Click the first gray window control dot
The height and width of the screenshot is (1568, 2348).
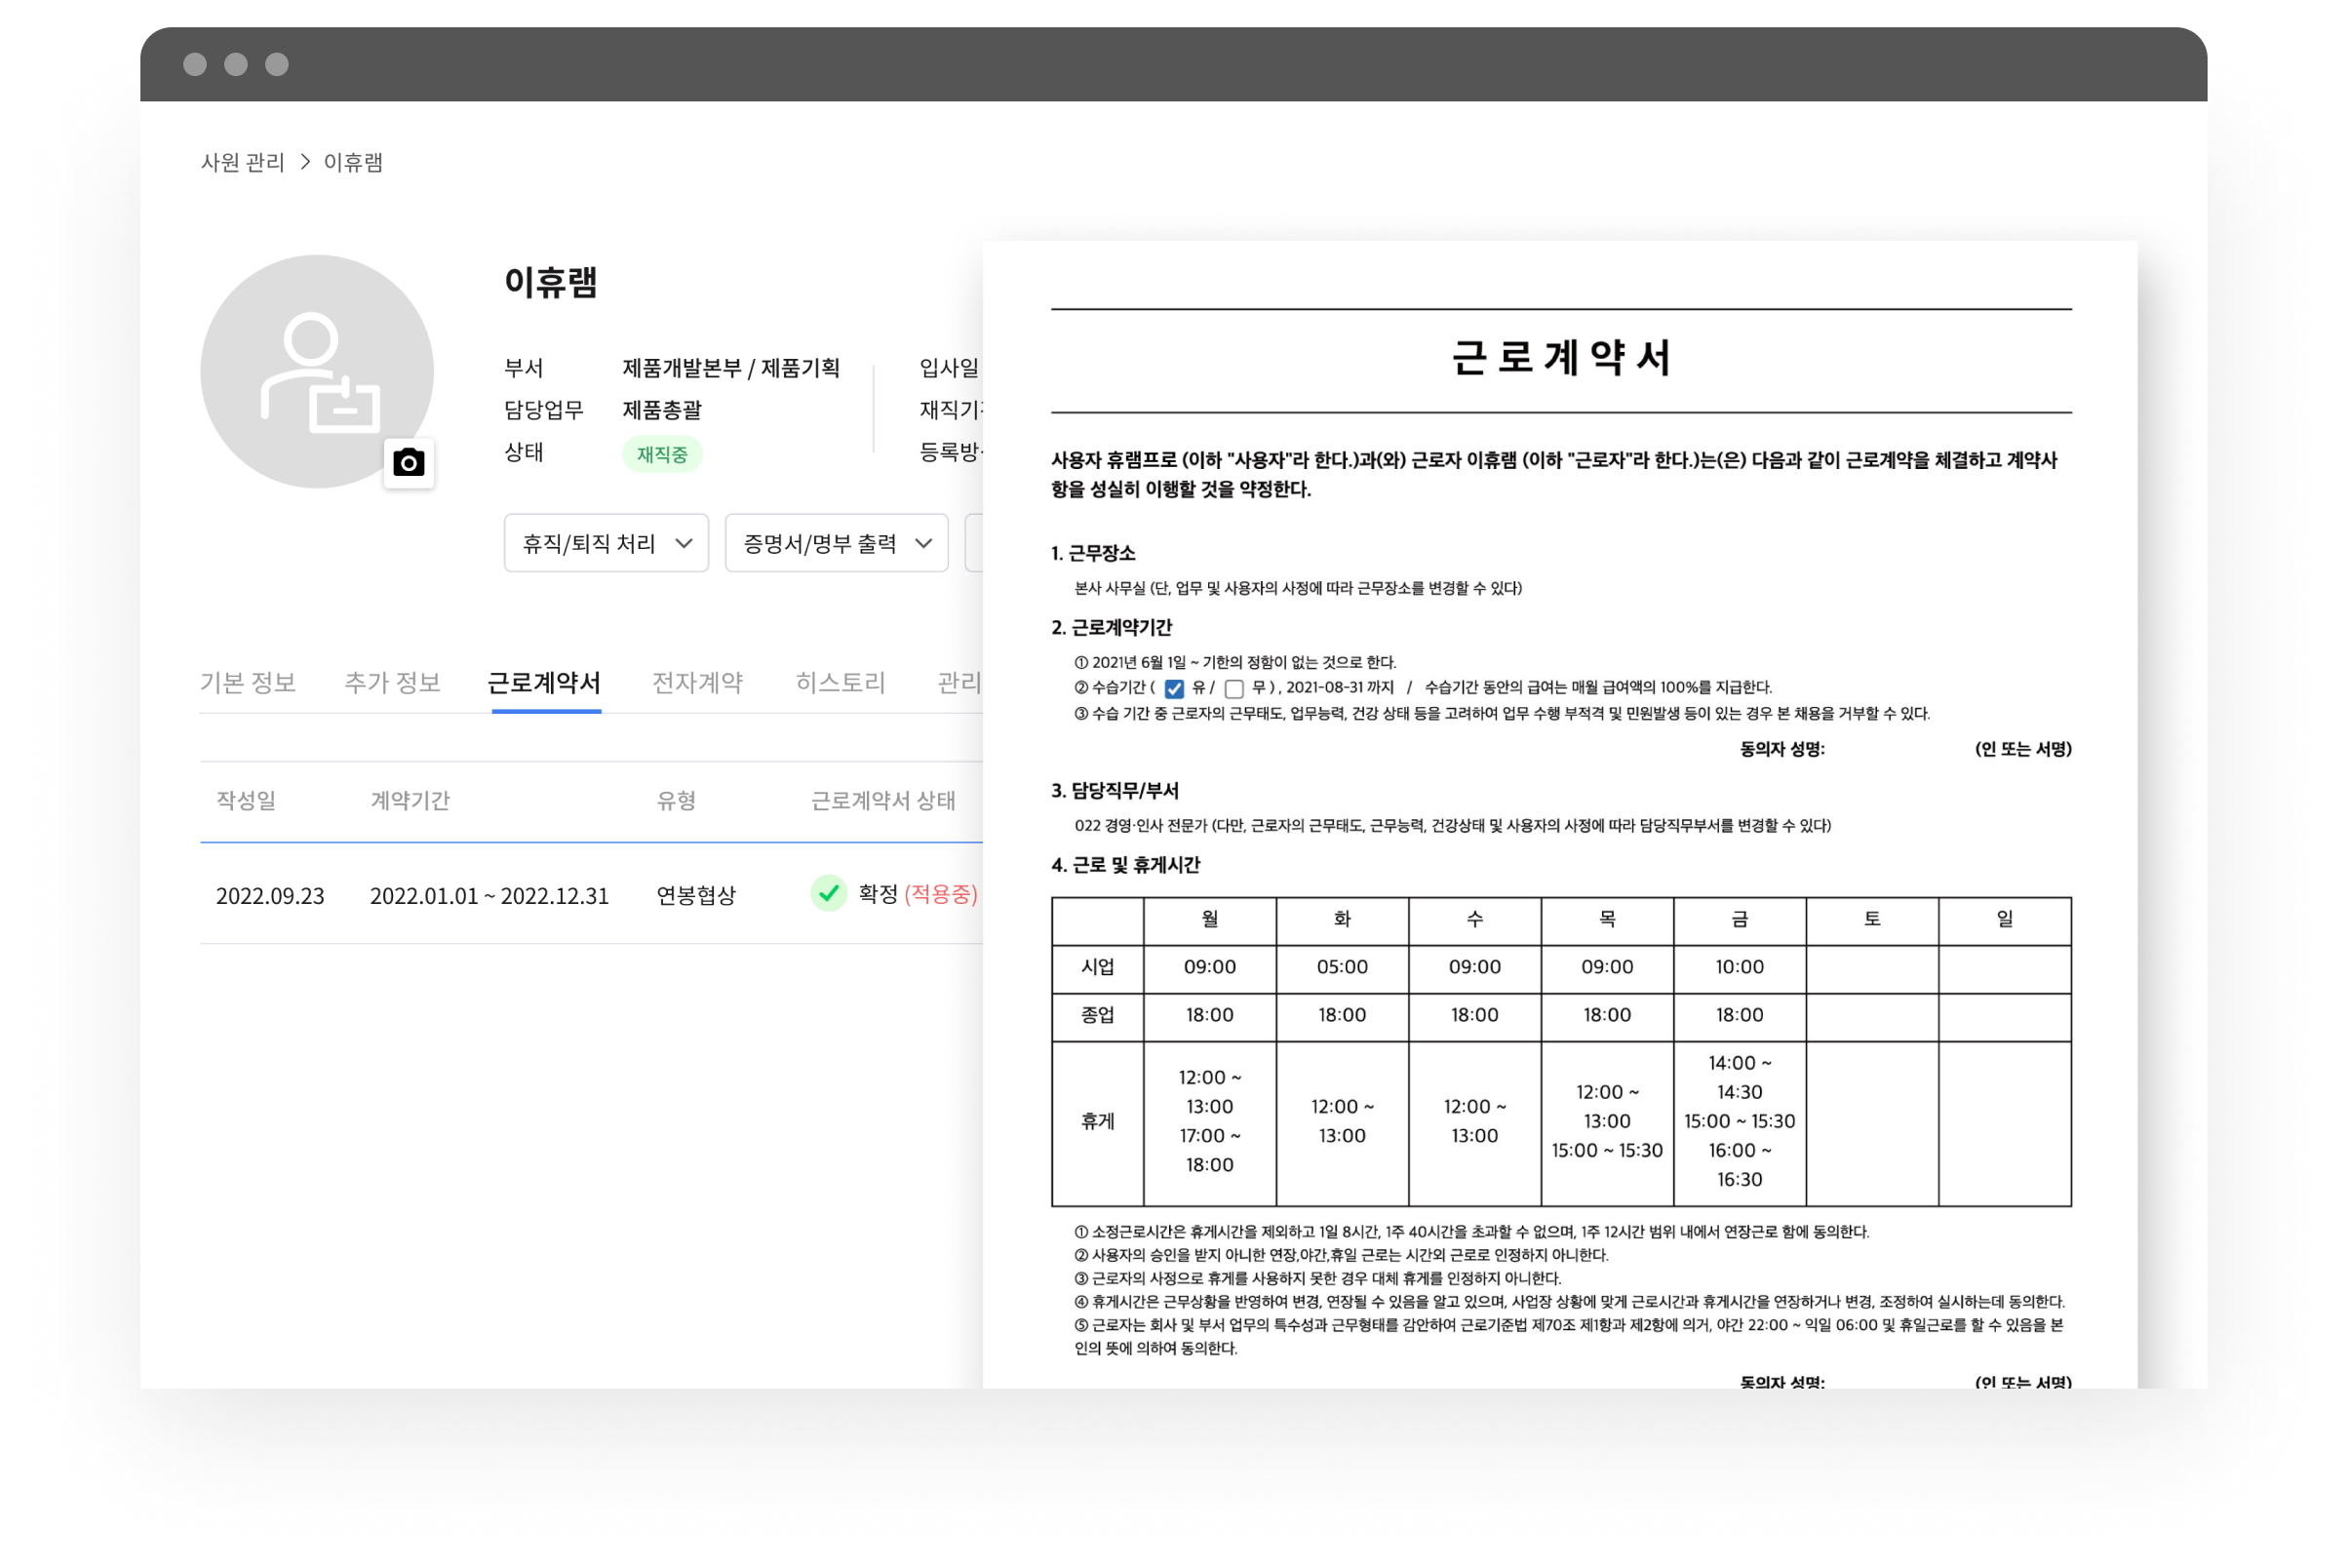(x=195, y=65)
